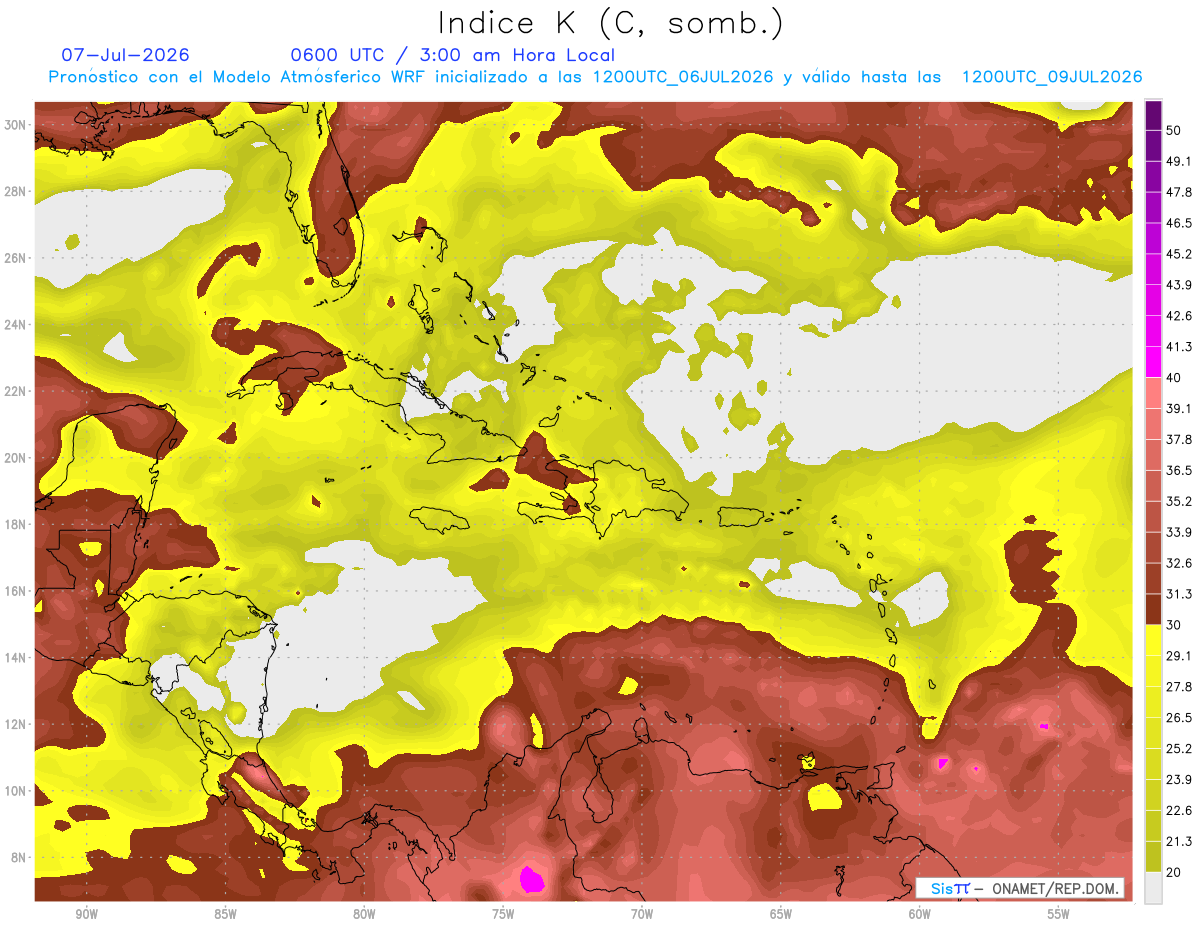Click the longitude axis label '85W'
This screenshot has width=1200, height=927.
(225, 914)
